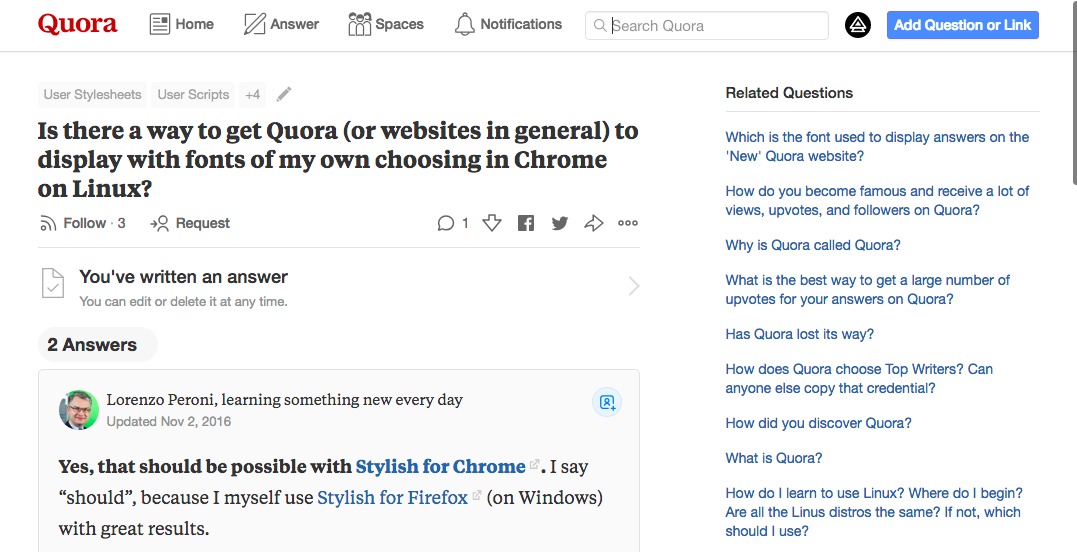Select the User Stylesheets topic tag

93,95
